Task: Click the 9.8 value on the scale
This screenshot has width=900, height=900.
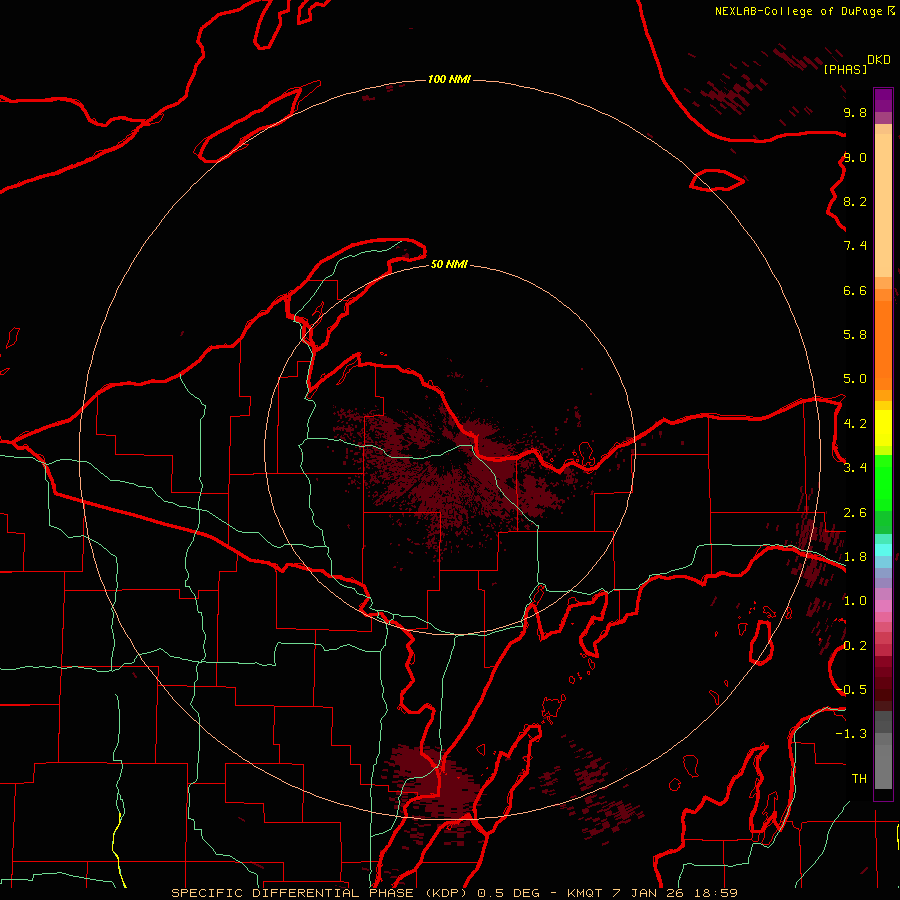Action: click(855, 112)
